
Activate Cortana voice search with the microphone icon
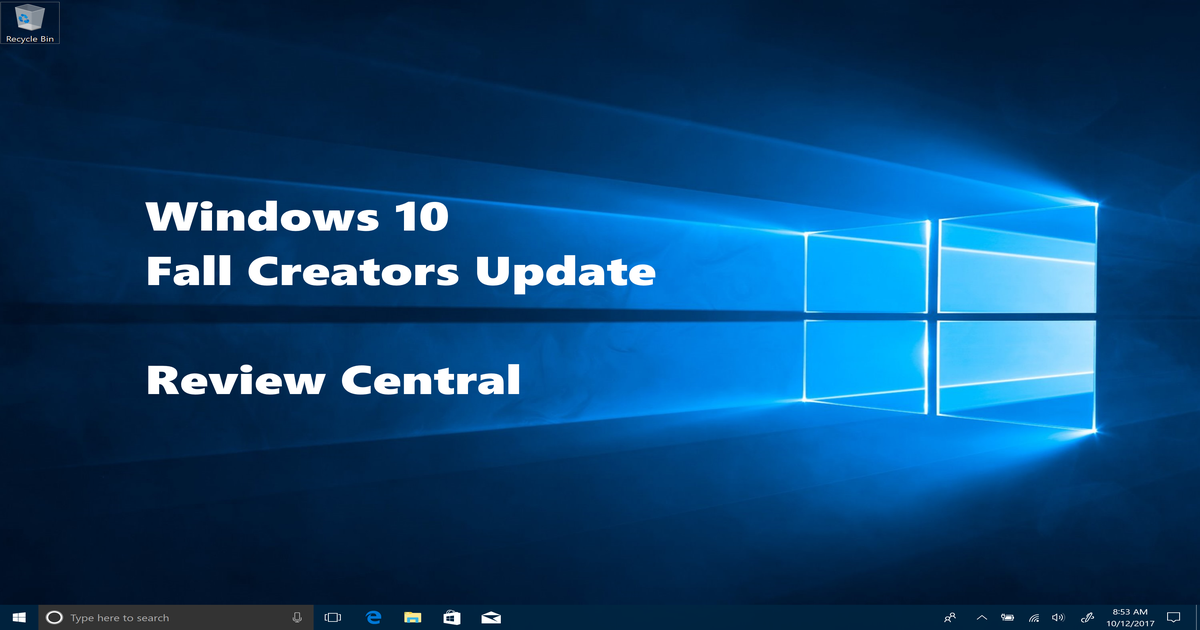298,617
